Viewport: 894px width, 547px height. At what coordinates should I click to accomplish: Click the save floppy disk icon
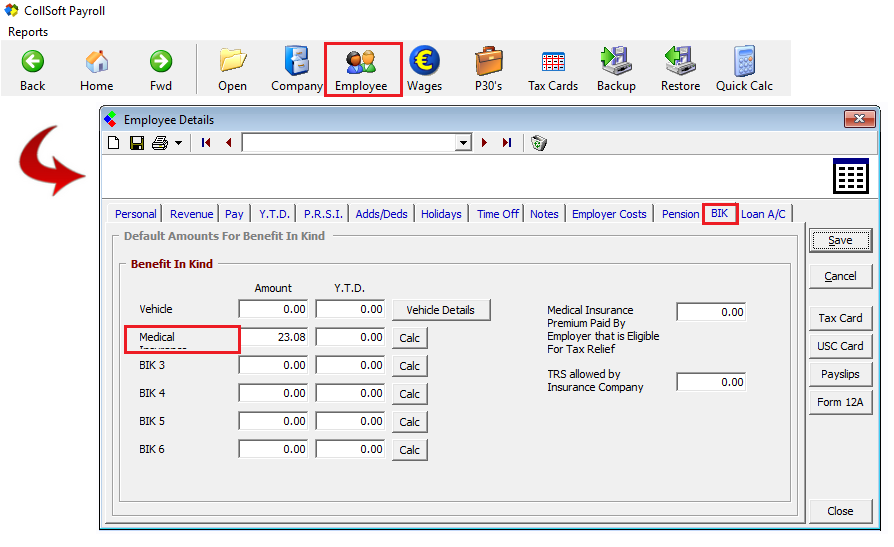click(x=137, y=143)
